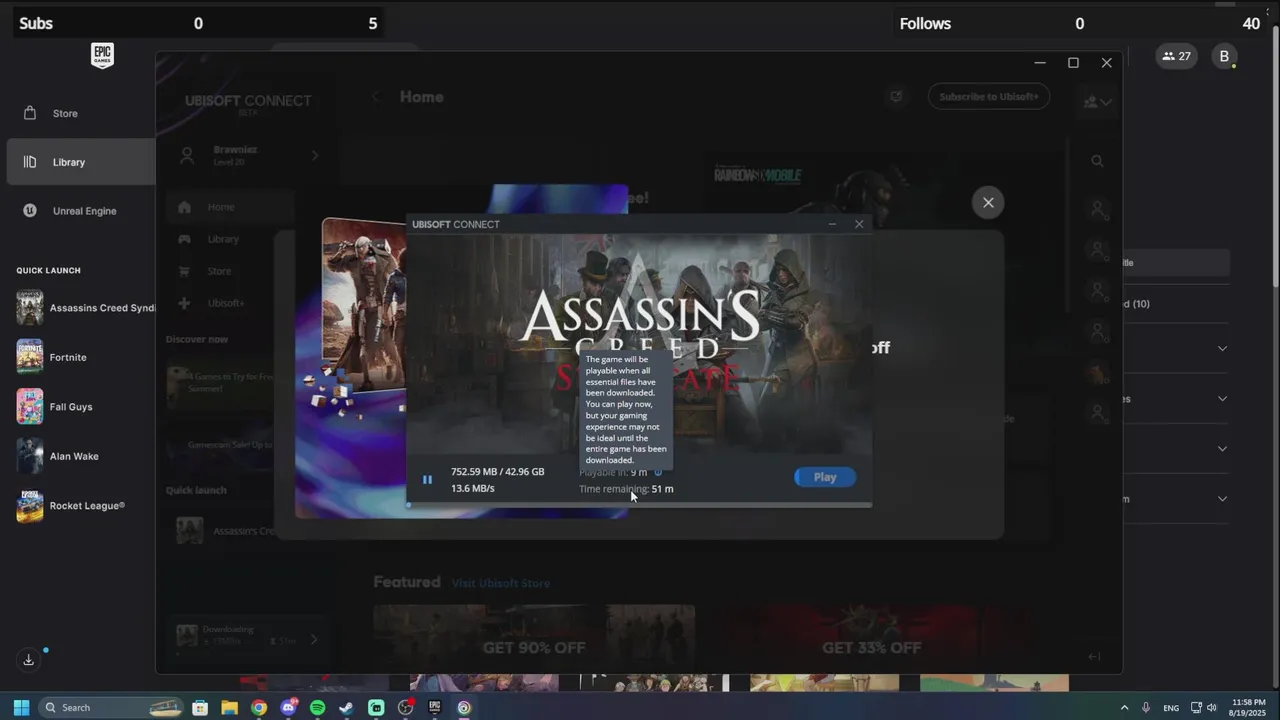Show hidden system tray icons
The width and height of the screenshot is (1280, 720).
[x=1124, y=707]
